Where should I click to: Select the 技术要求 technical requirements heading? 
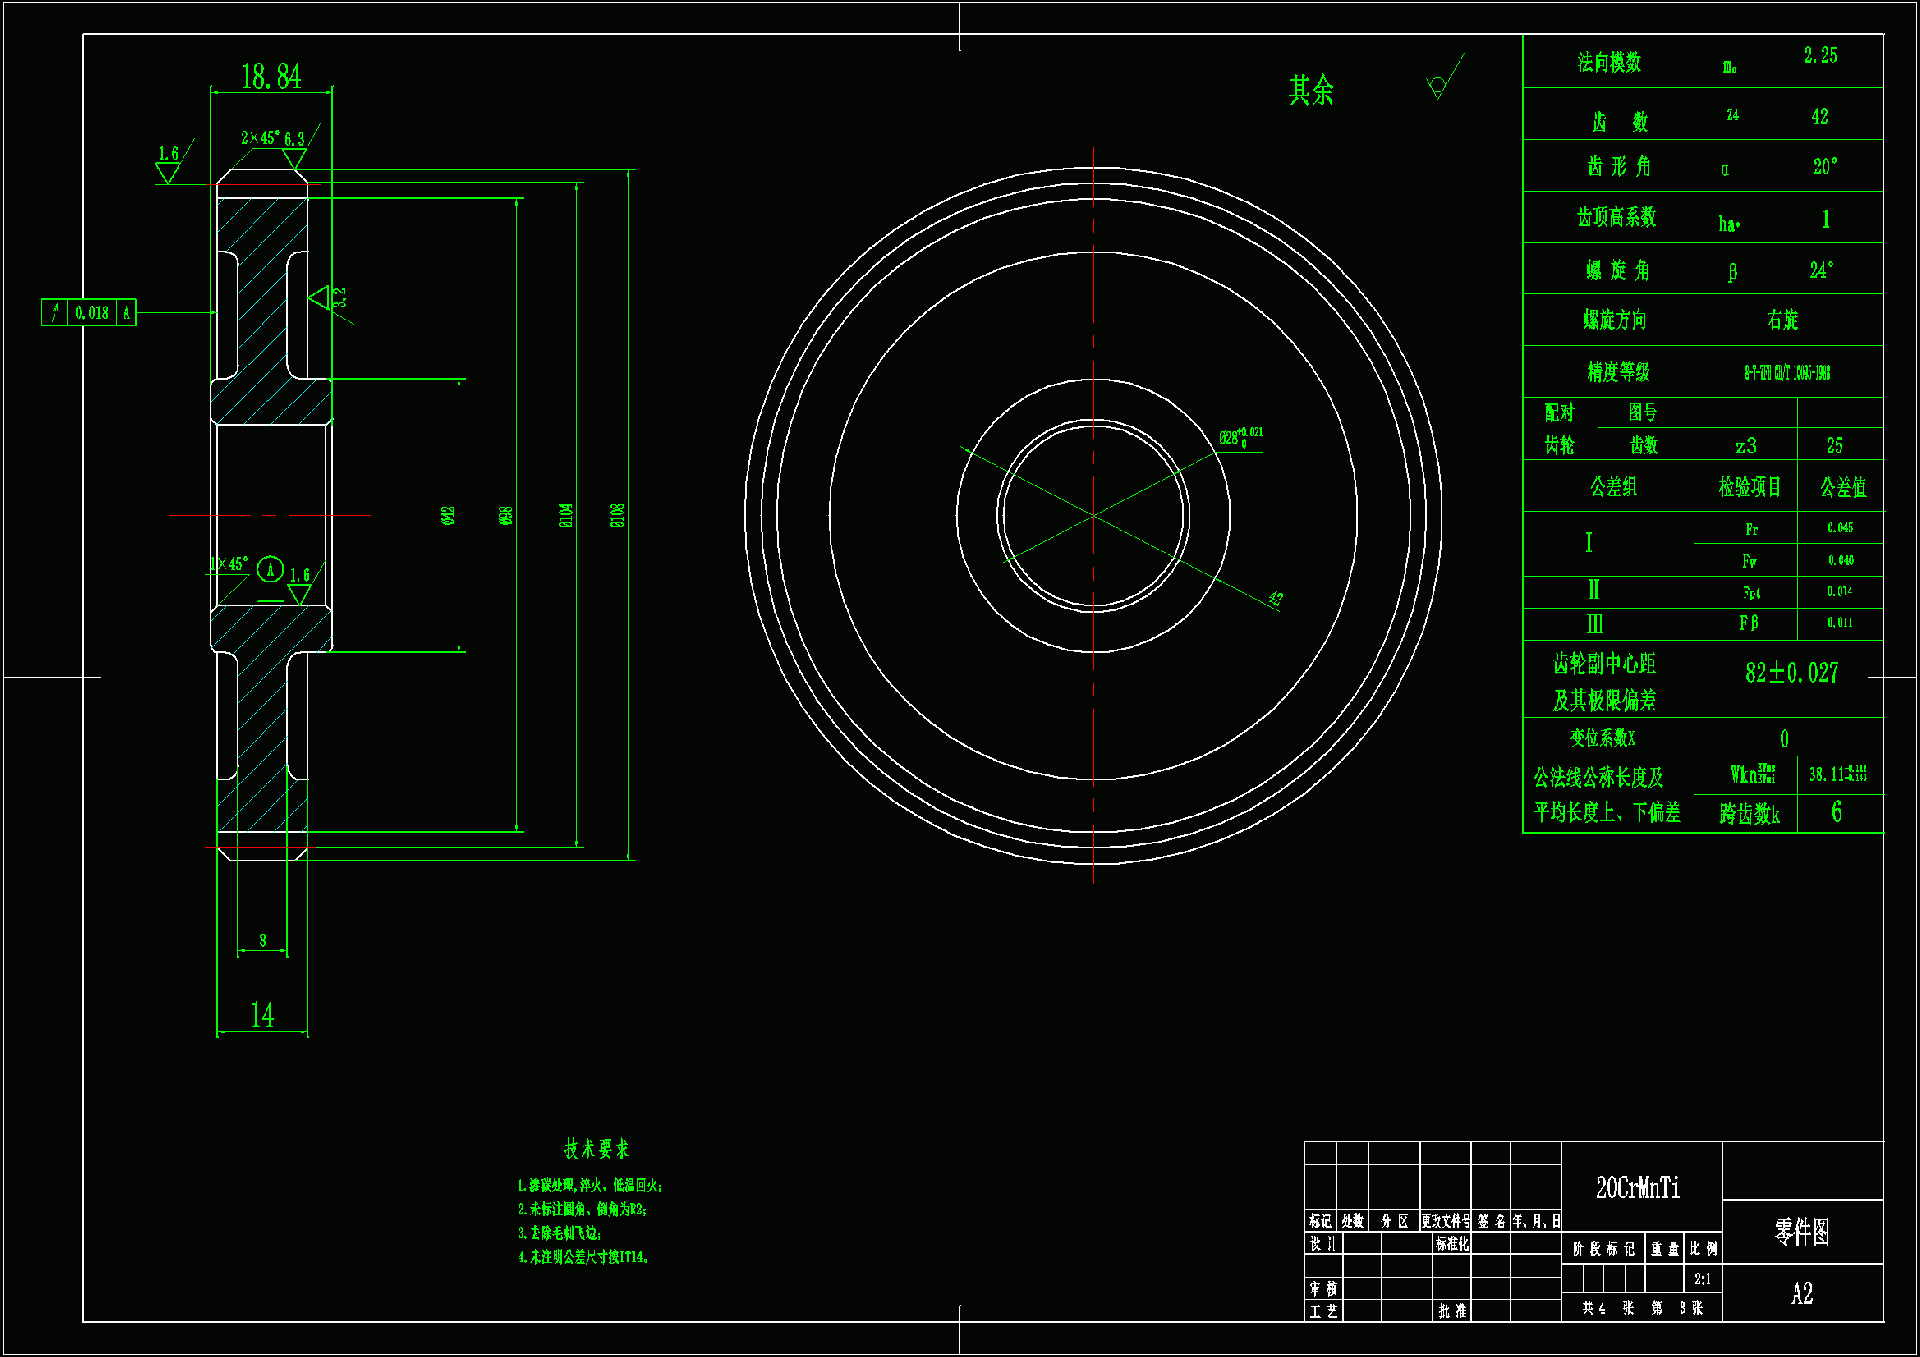pyautogui.click(x=596, y=1149)
